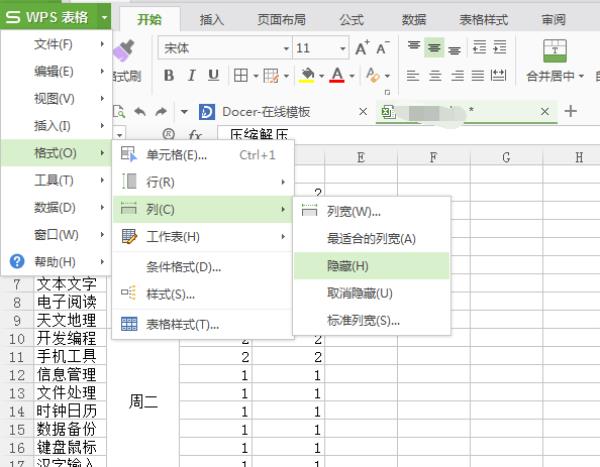Image resolution: width=600 pixels, height=467 pixels.
Task: Open the font name dropdown
Action: (285, 48)
